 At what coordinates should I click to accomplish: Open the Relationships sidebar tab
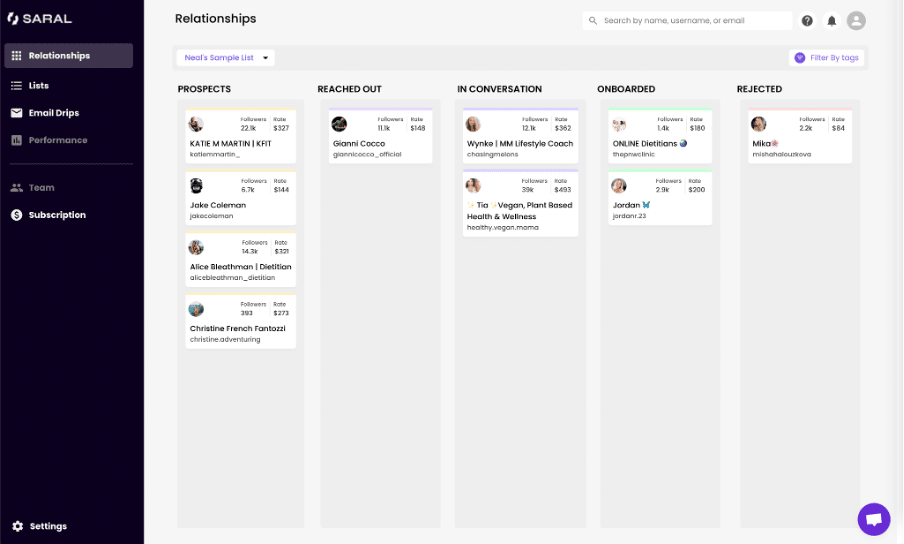59,56
